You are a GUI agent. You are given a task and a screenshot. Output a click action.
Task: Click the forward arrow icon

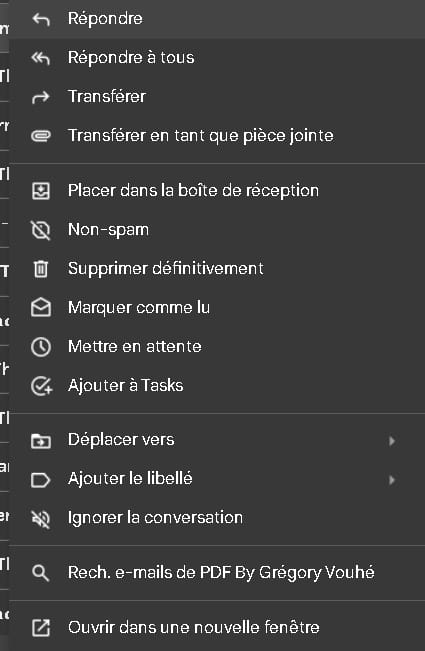41,97
